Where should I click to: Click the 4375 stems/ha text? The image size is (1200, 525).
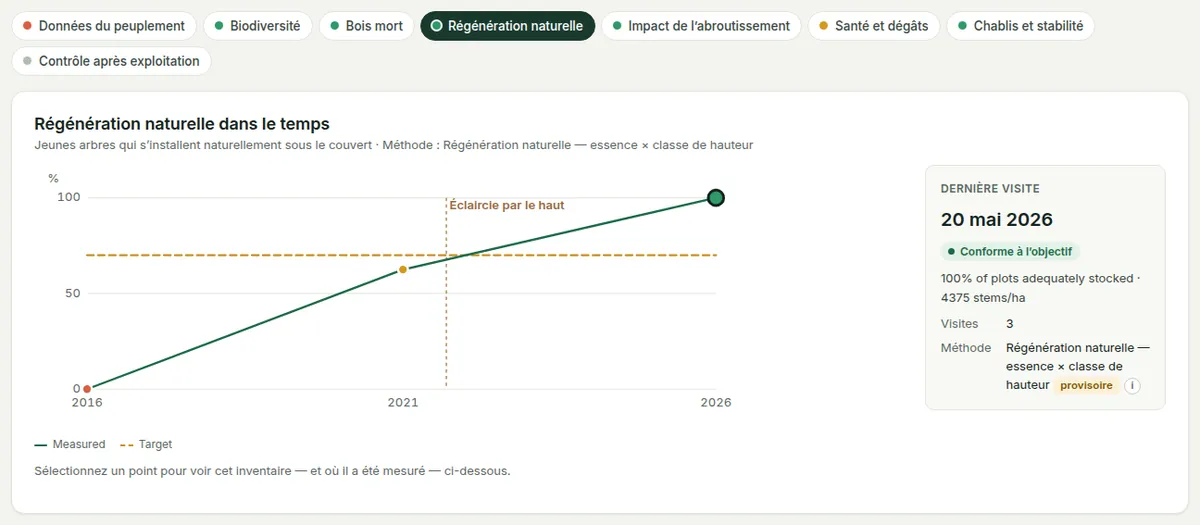pyautogui.click(x=983, y=298)
